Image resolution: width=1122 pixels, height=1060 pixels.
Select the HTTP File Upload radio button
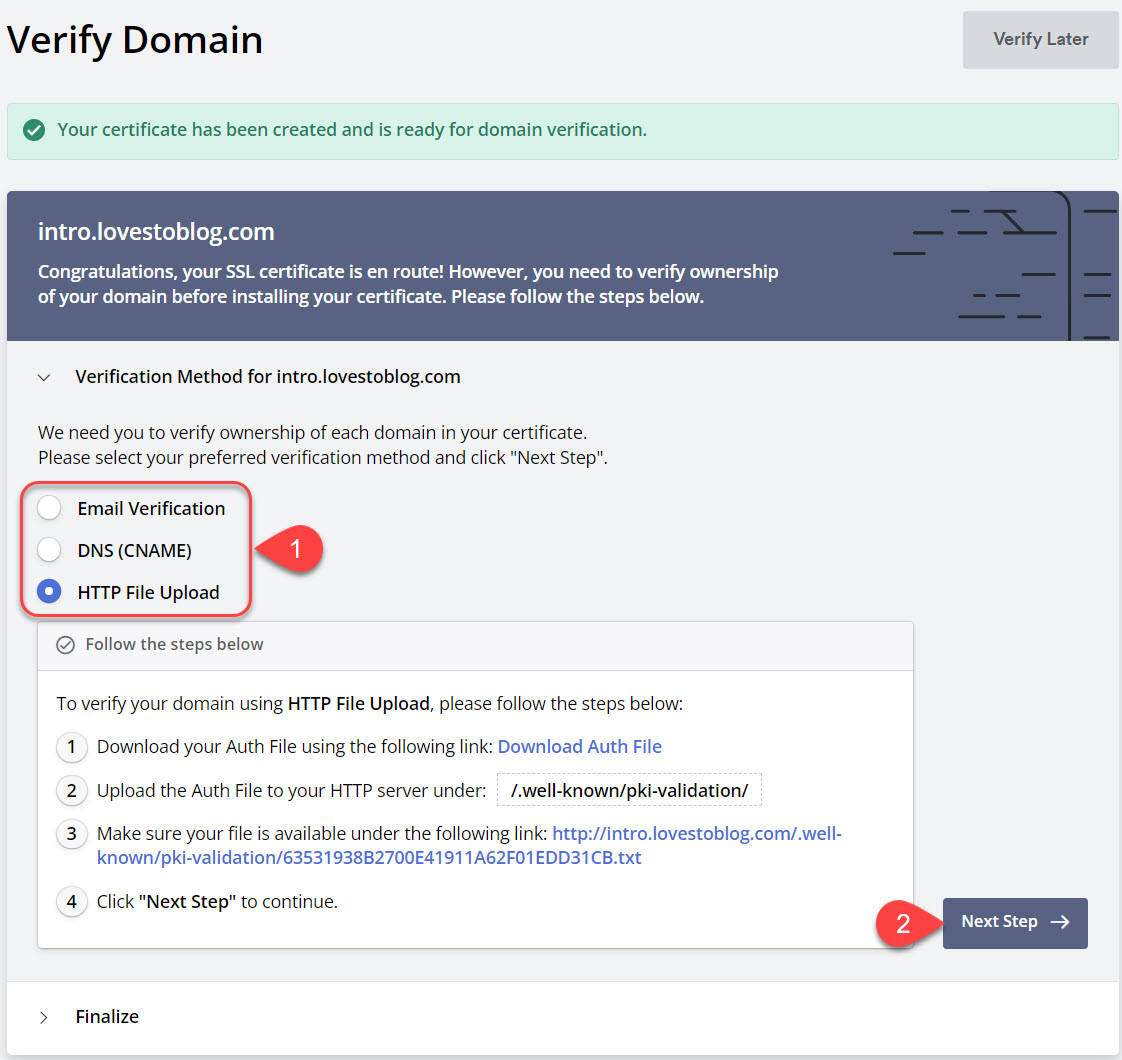[49, 592]
